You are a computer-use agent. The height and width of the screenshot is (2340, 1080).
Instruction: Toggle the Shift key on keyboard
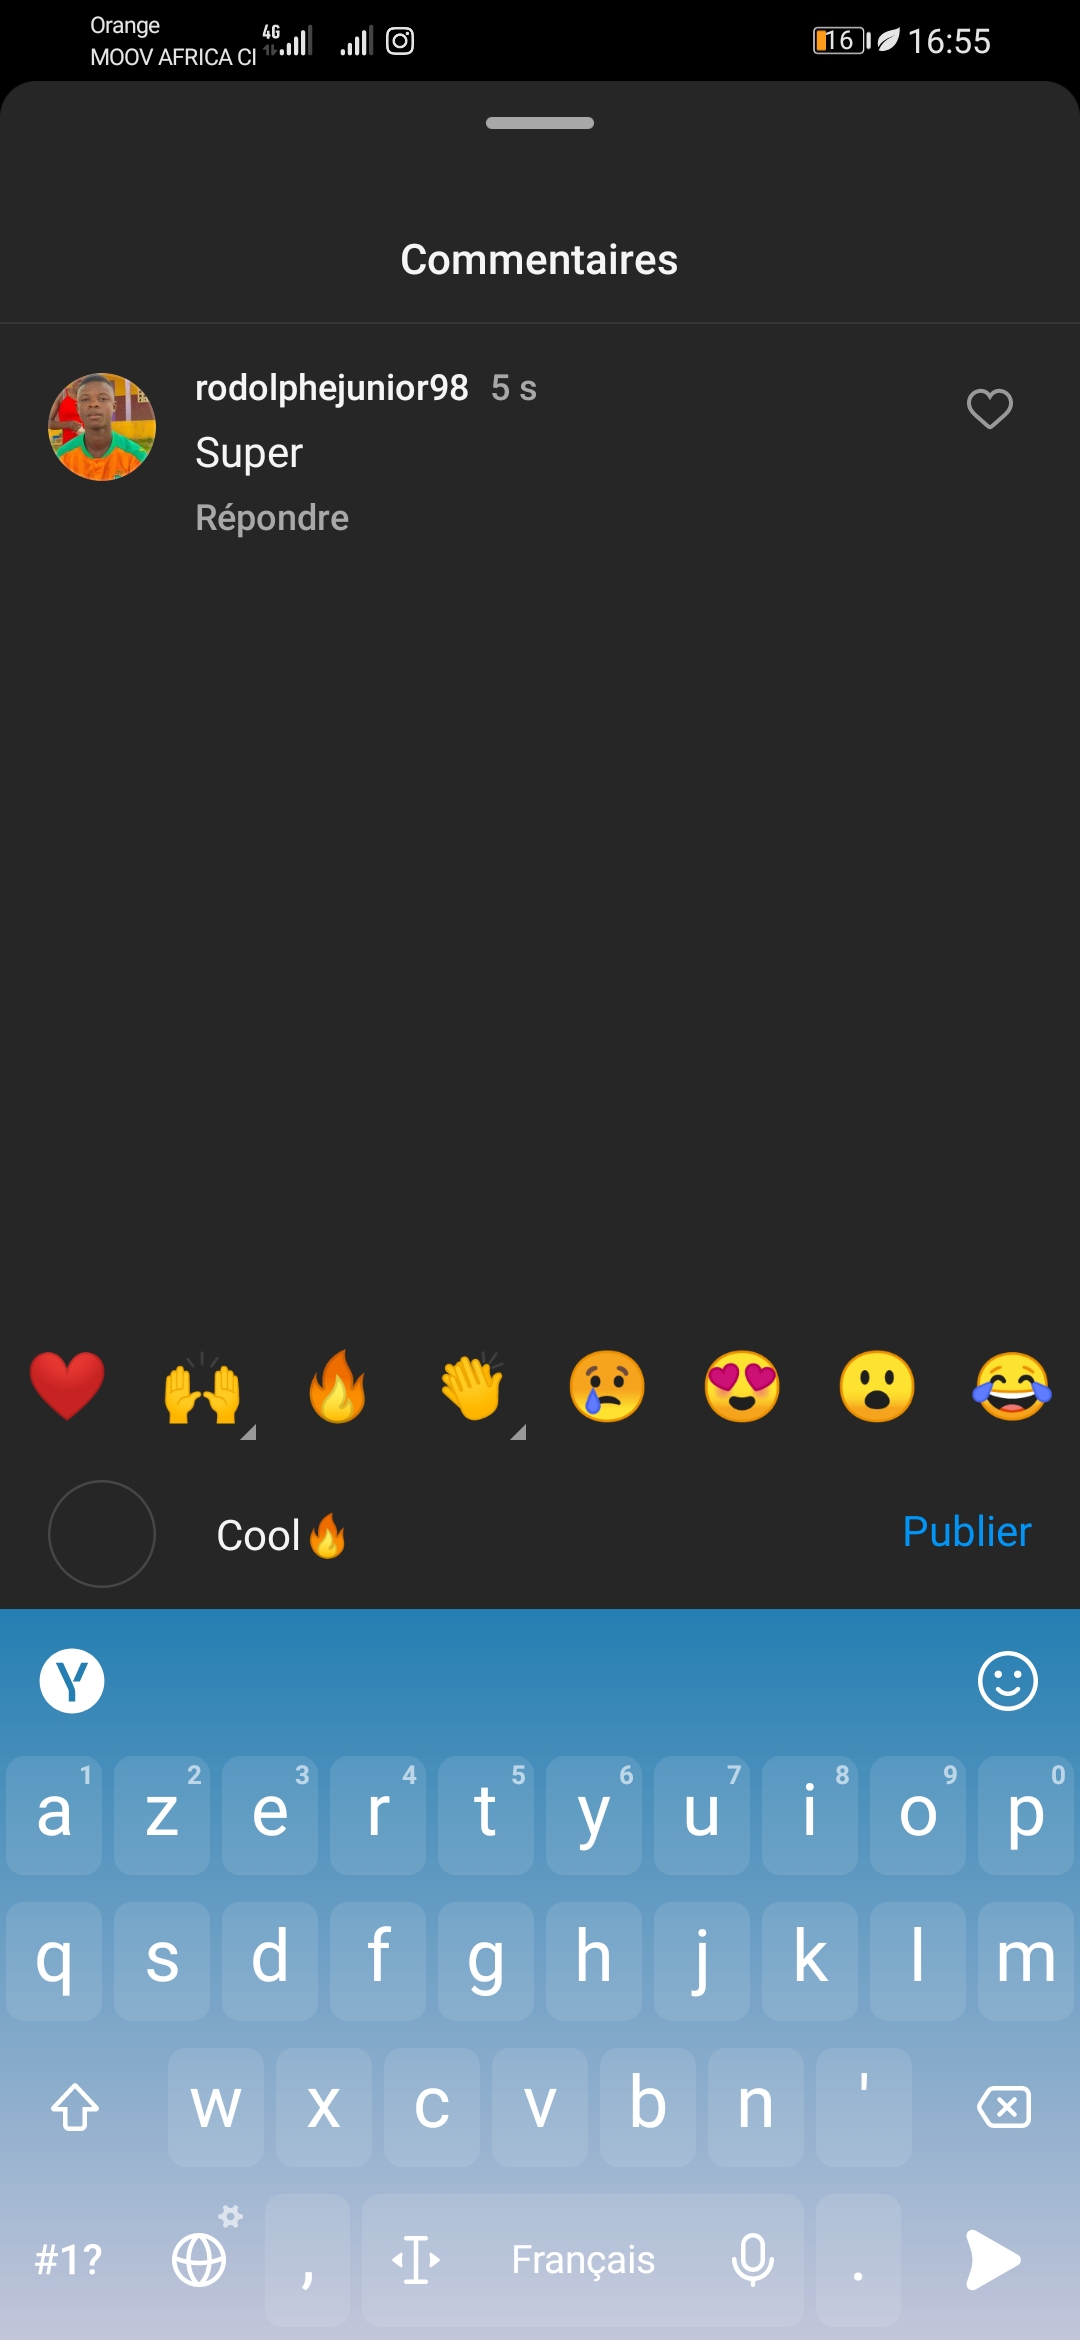(x=75, y=2106)
